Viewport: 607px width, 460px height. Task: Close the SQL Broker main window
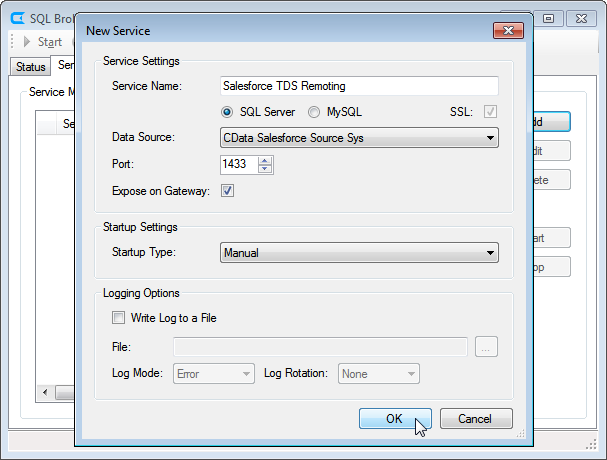(581, 18)
